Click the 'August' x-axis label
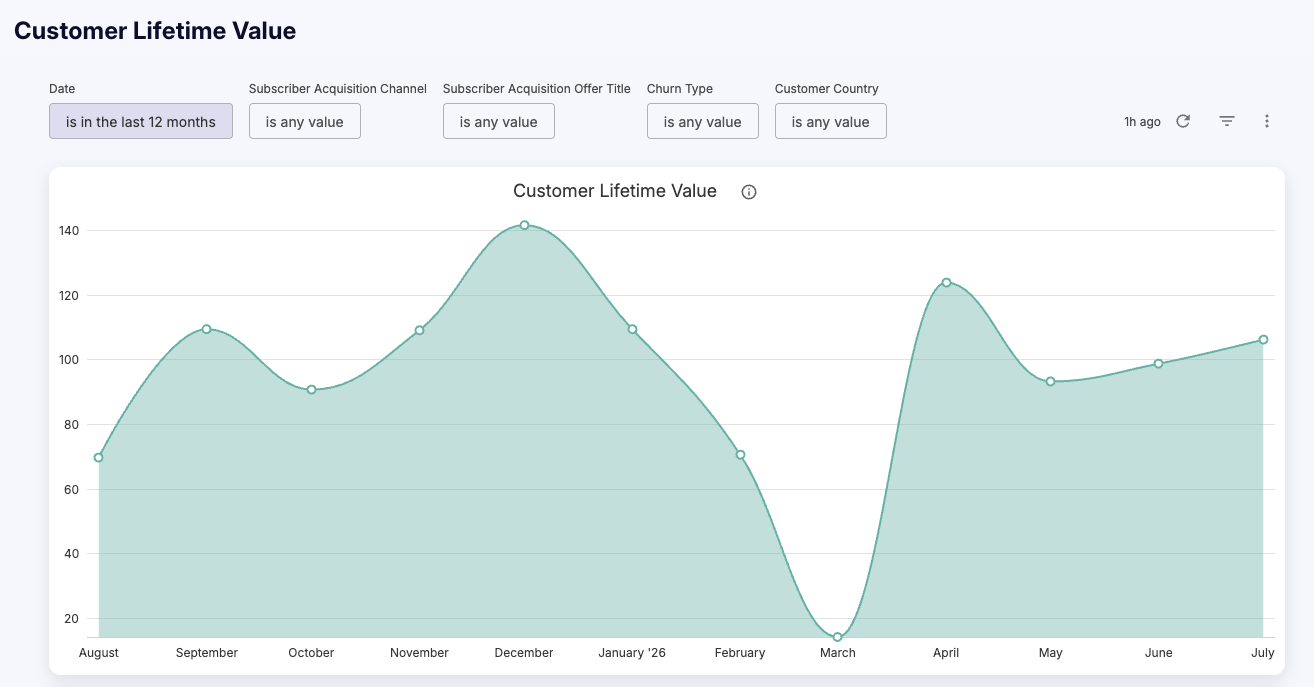The height and width of the screenshot is (687, 1314). (x=99, y=653)
